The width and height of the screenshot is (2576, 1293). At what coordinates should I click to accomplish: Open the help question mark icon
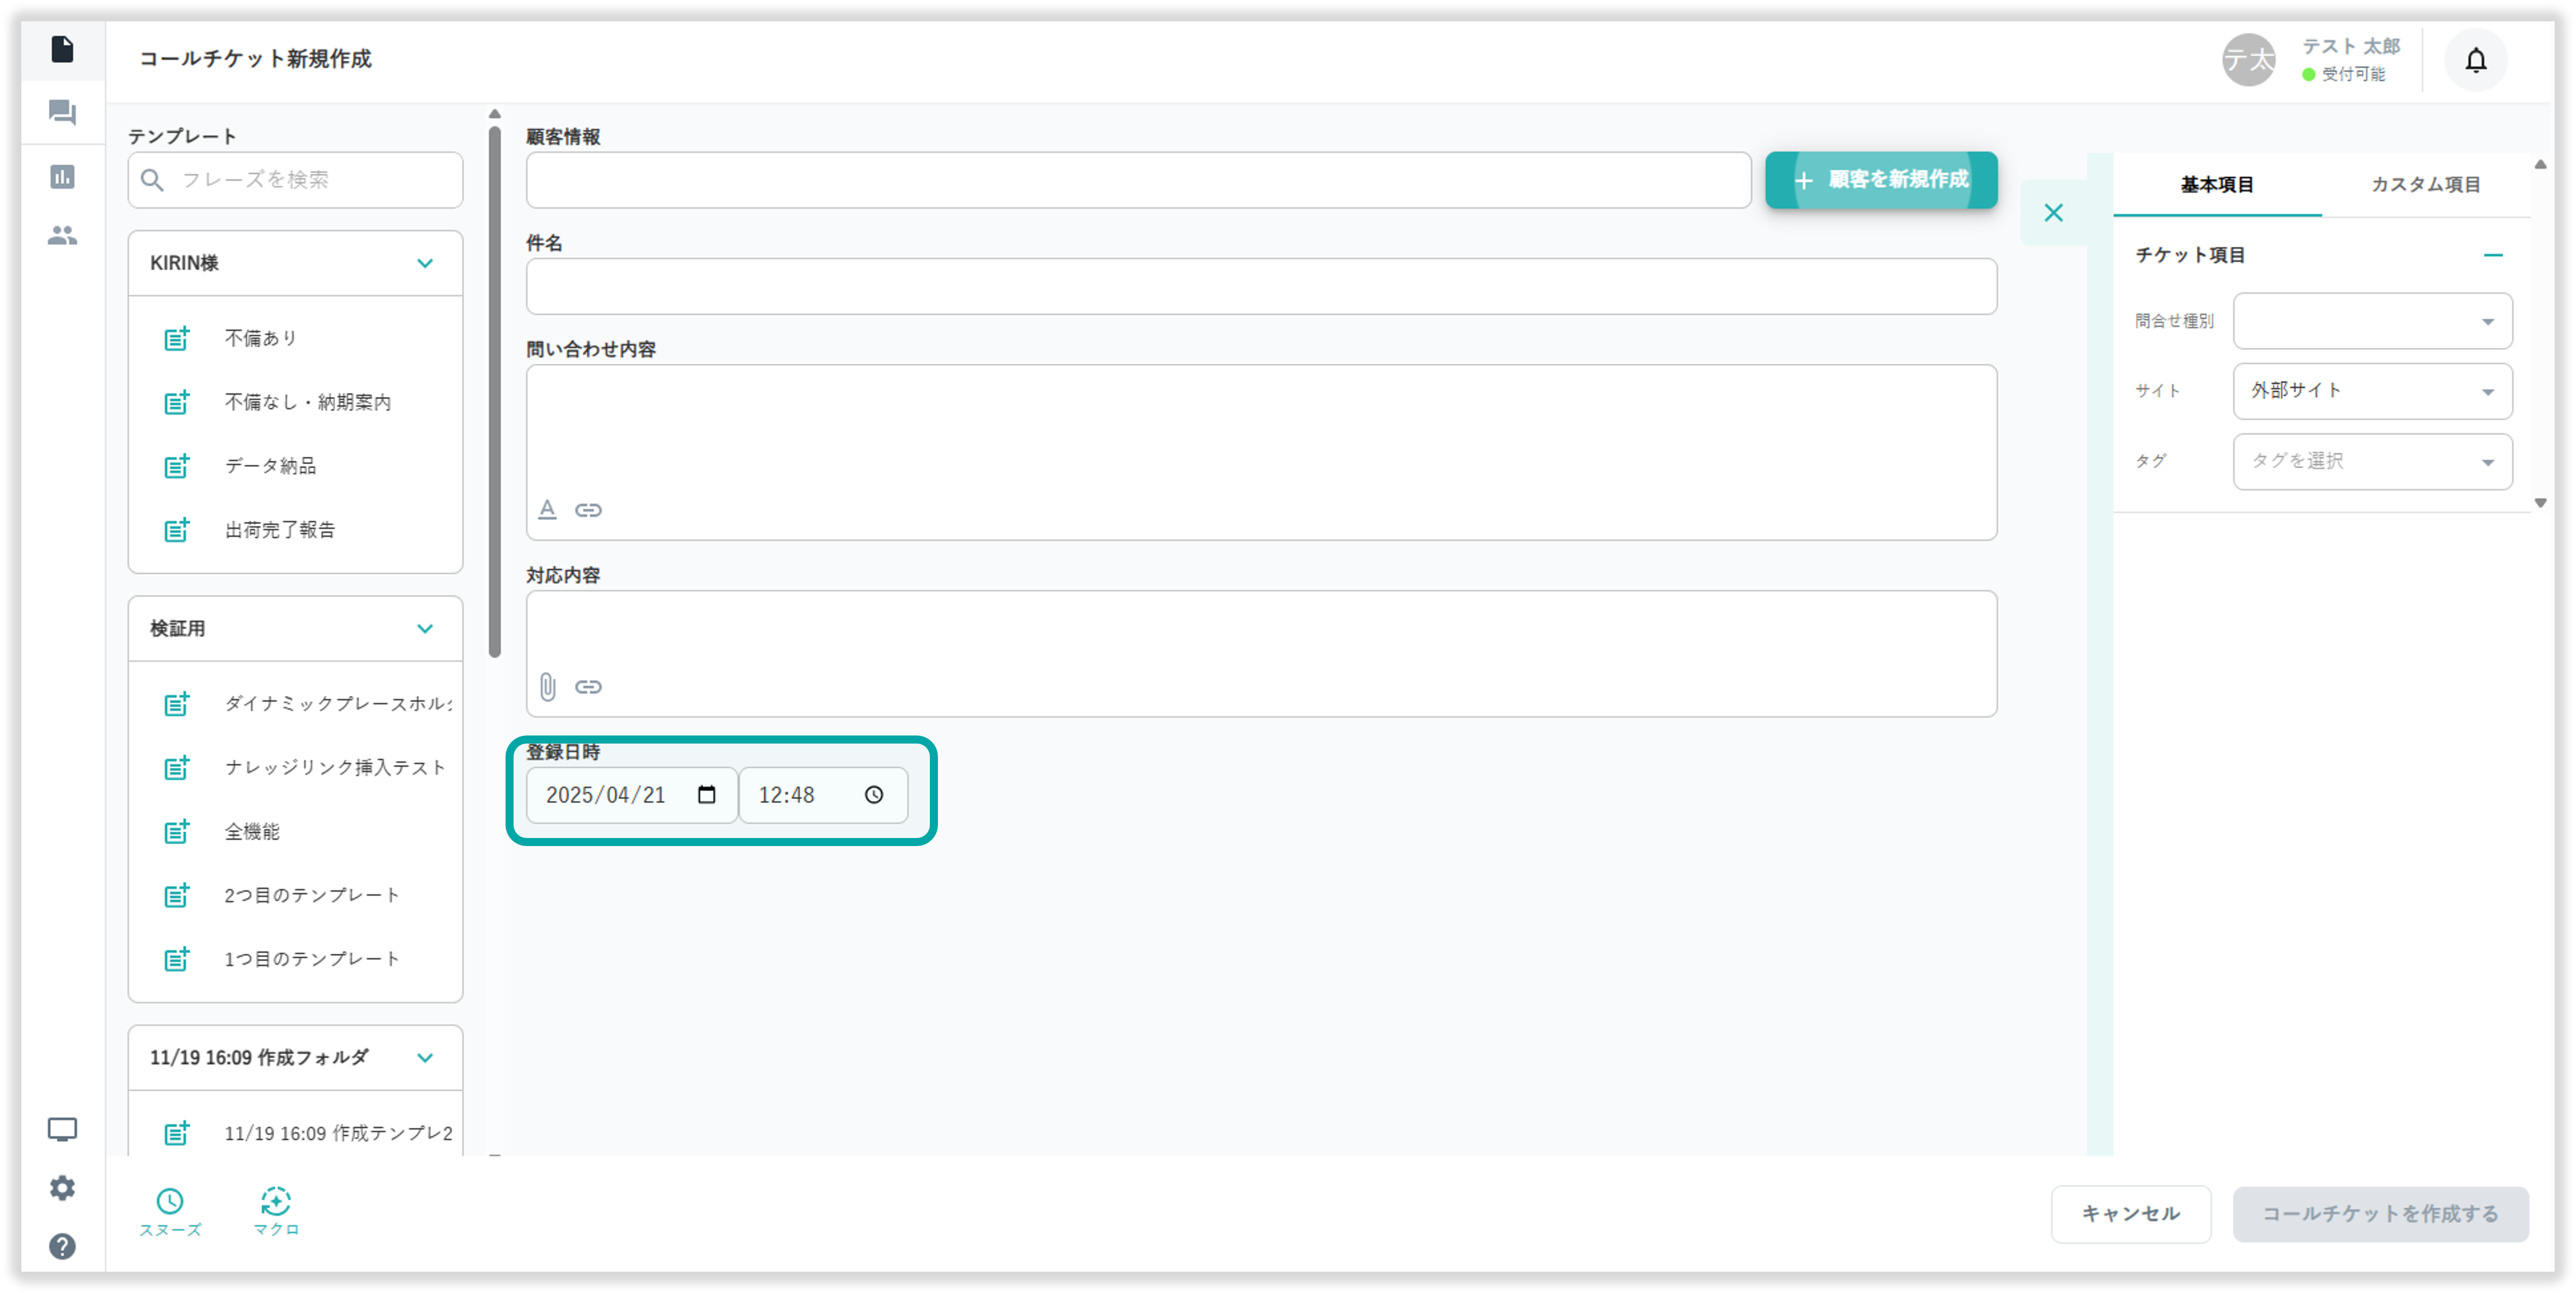(62, 1246)
